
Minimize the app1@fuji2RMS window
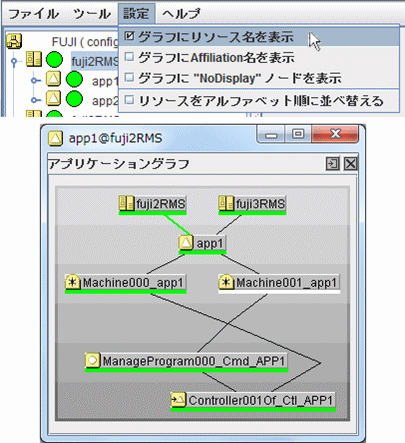tap(271, 134)
